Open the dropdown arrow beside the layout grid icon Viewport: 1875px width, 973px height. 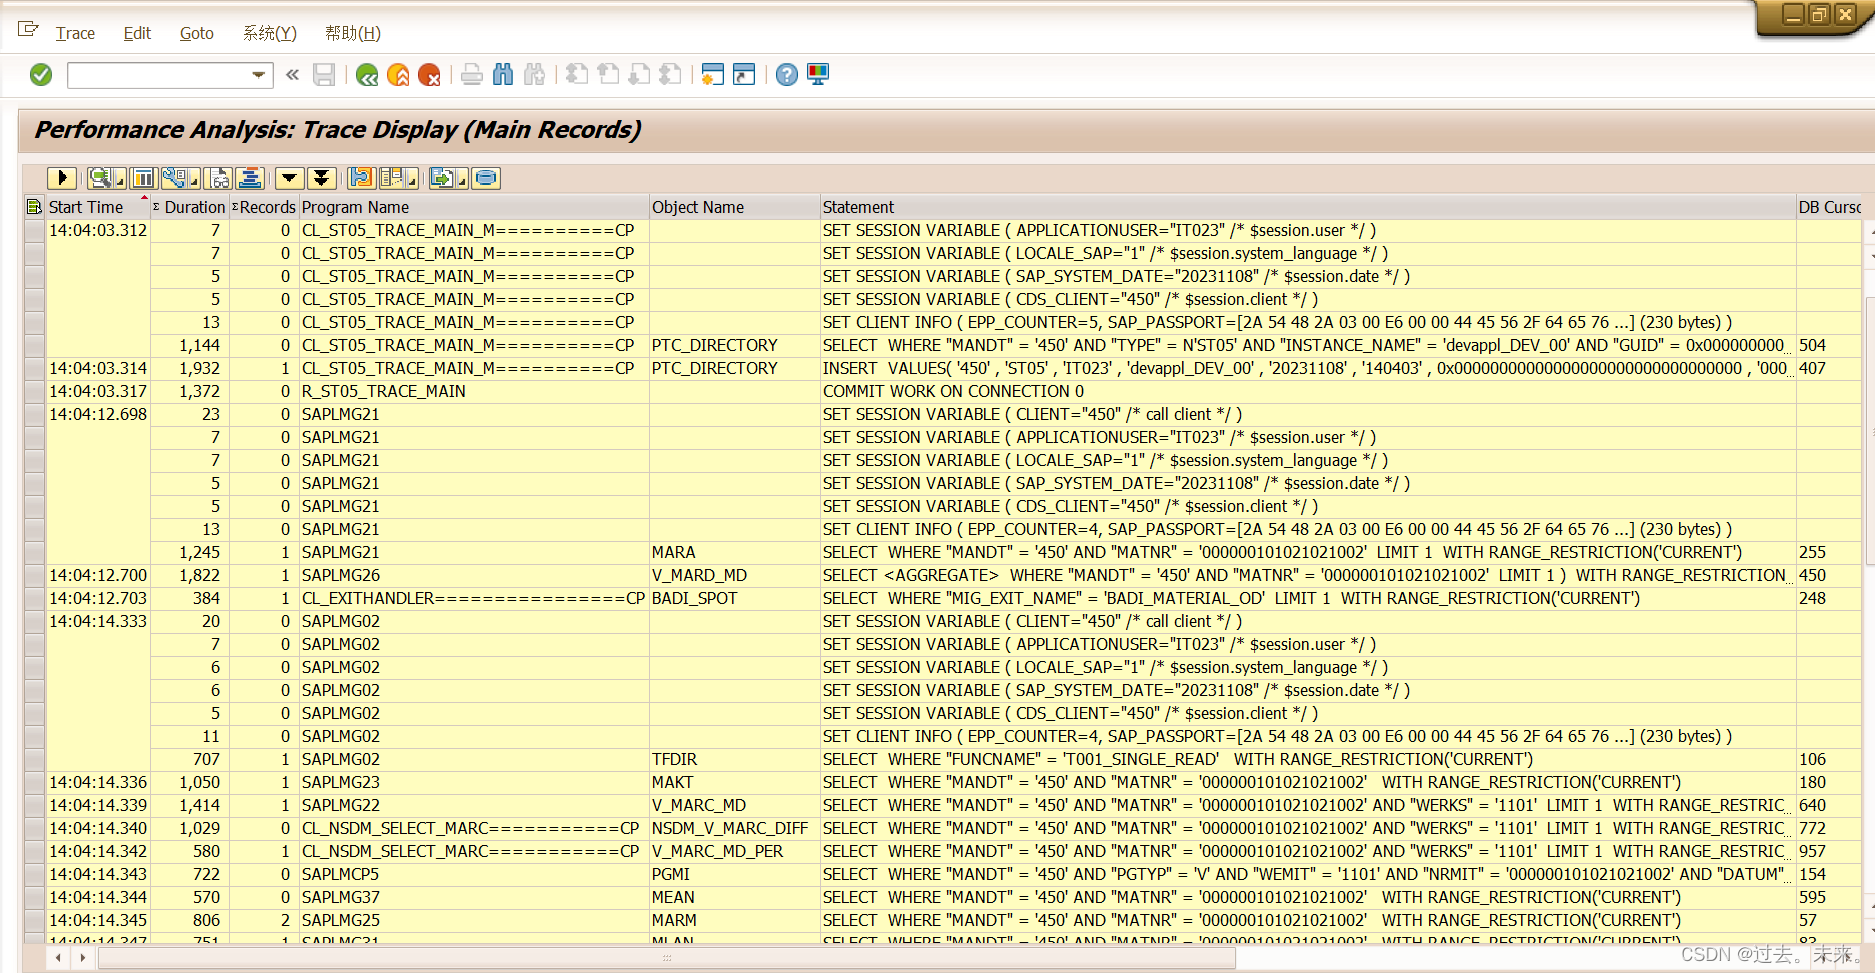412,180
